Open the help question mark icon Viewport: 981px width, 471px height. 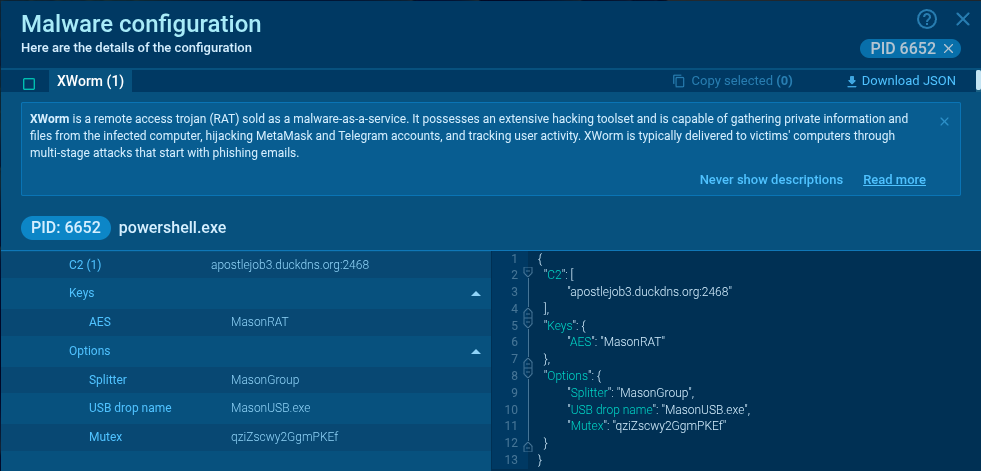(927, 19)
